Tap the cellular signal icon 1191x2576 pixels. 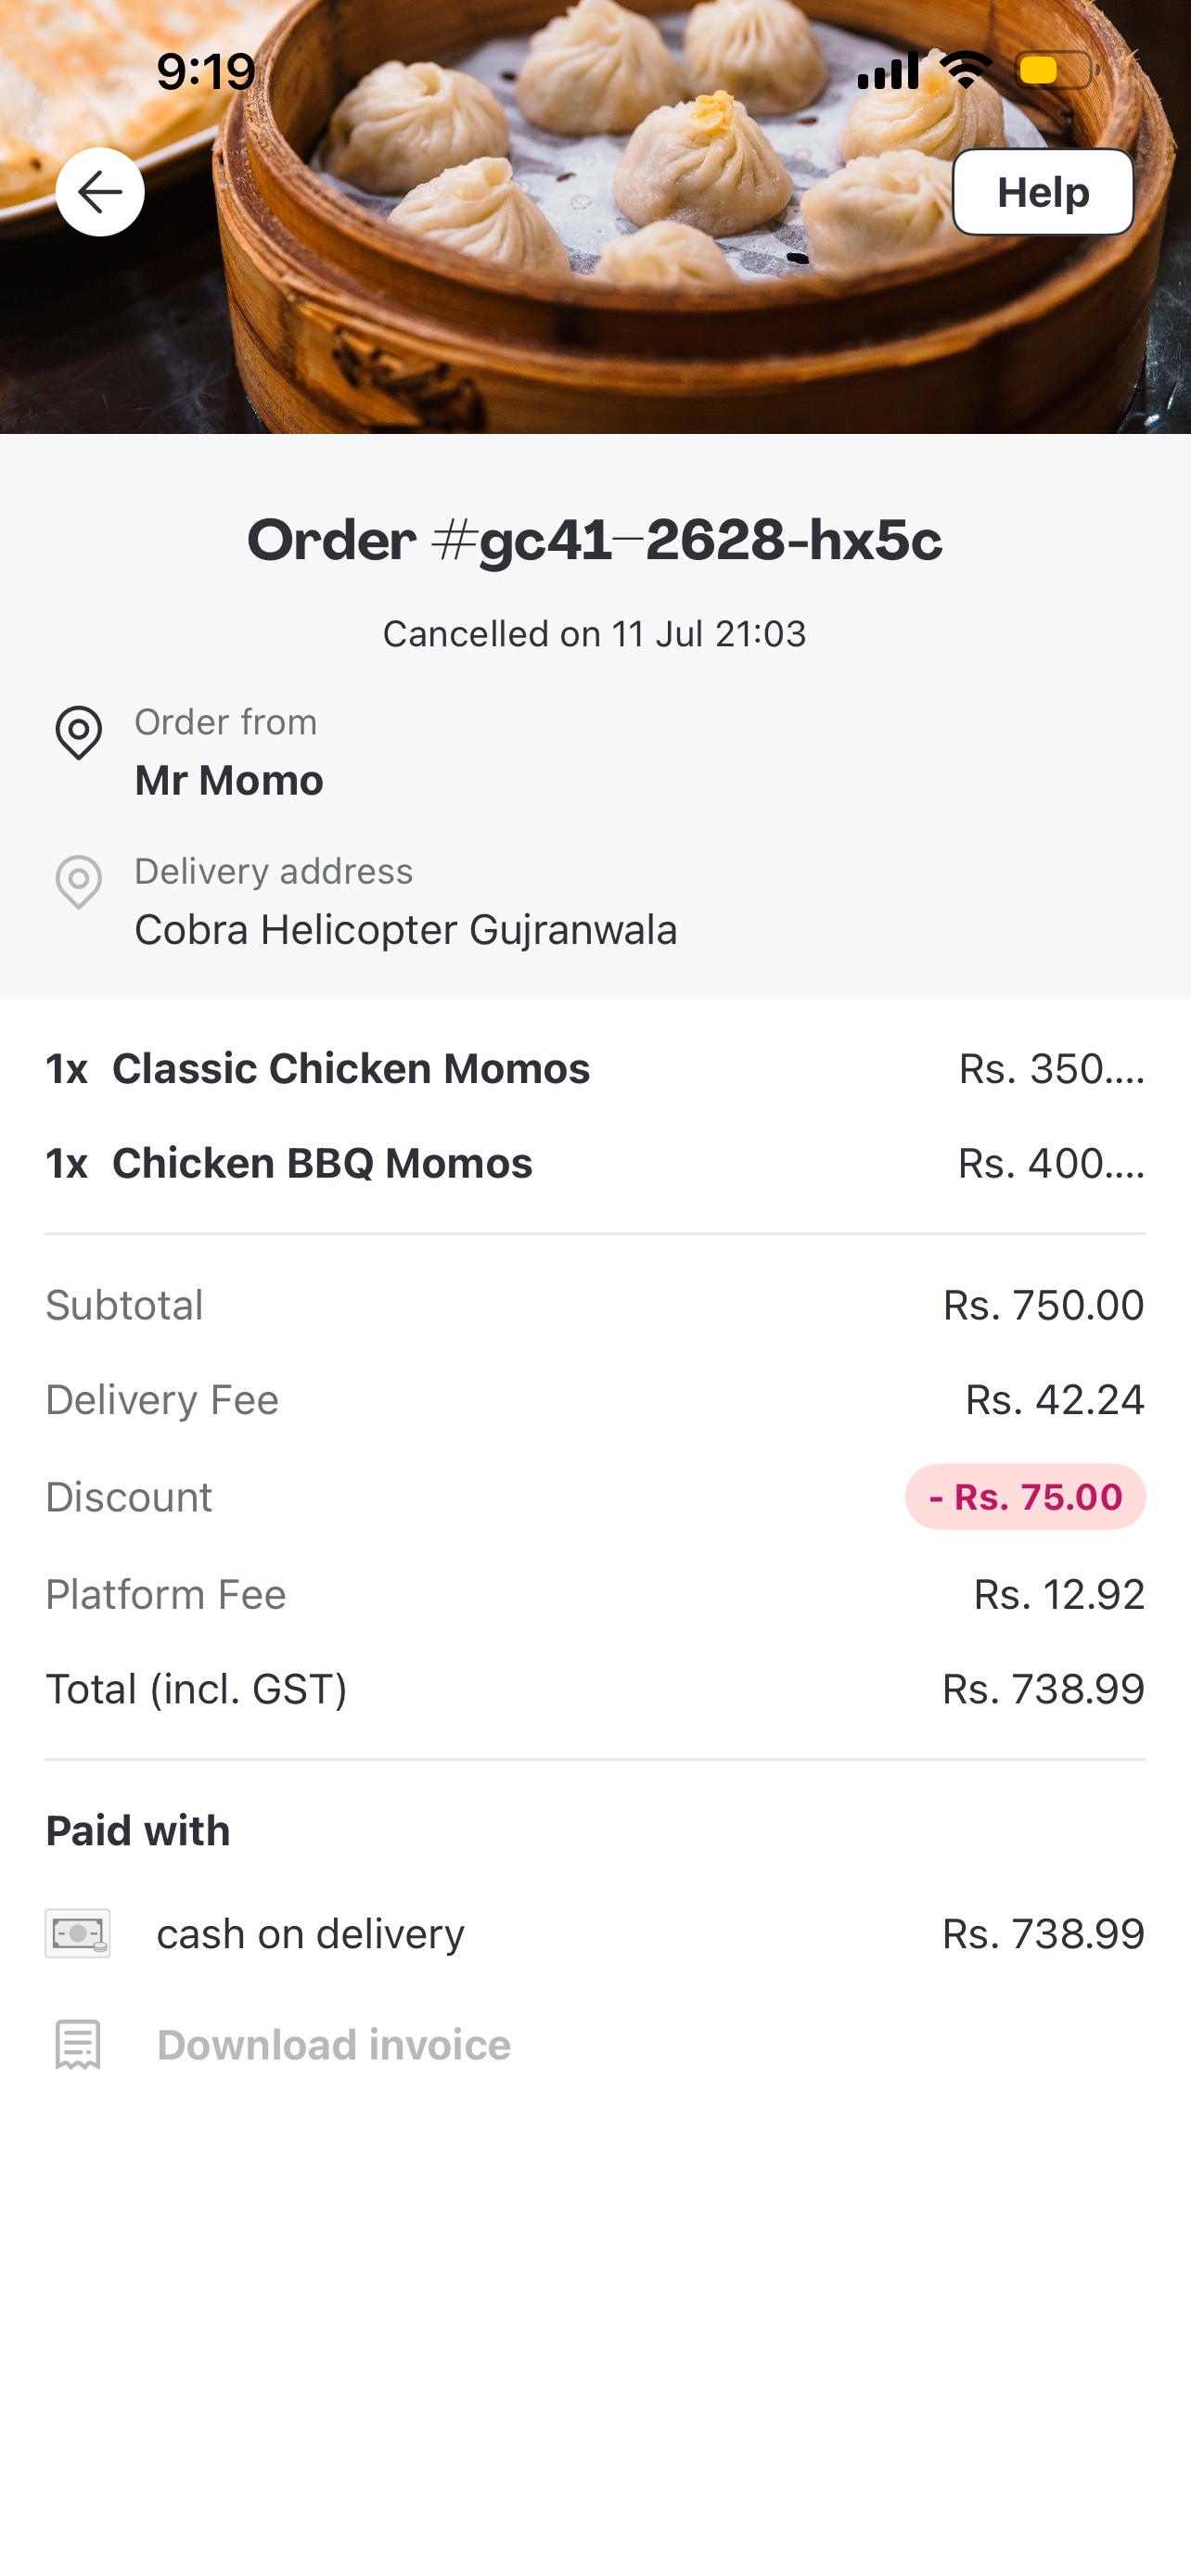887,71
